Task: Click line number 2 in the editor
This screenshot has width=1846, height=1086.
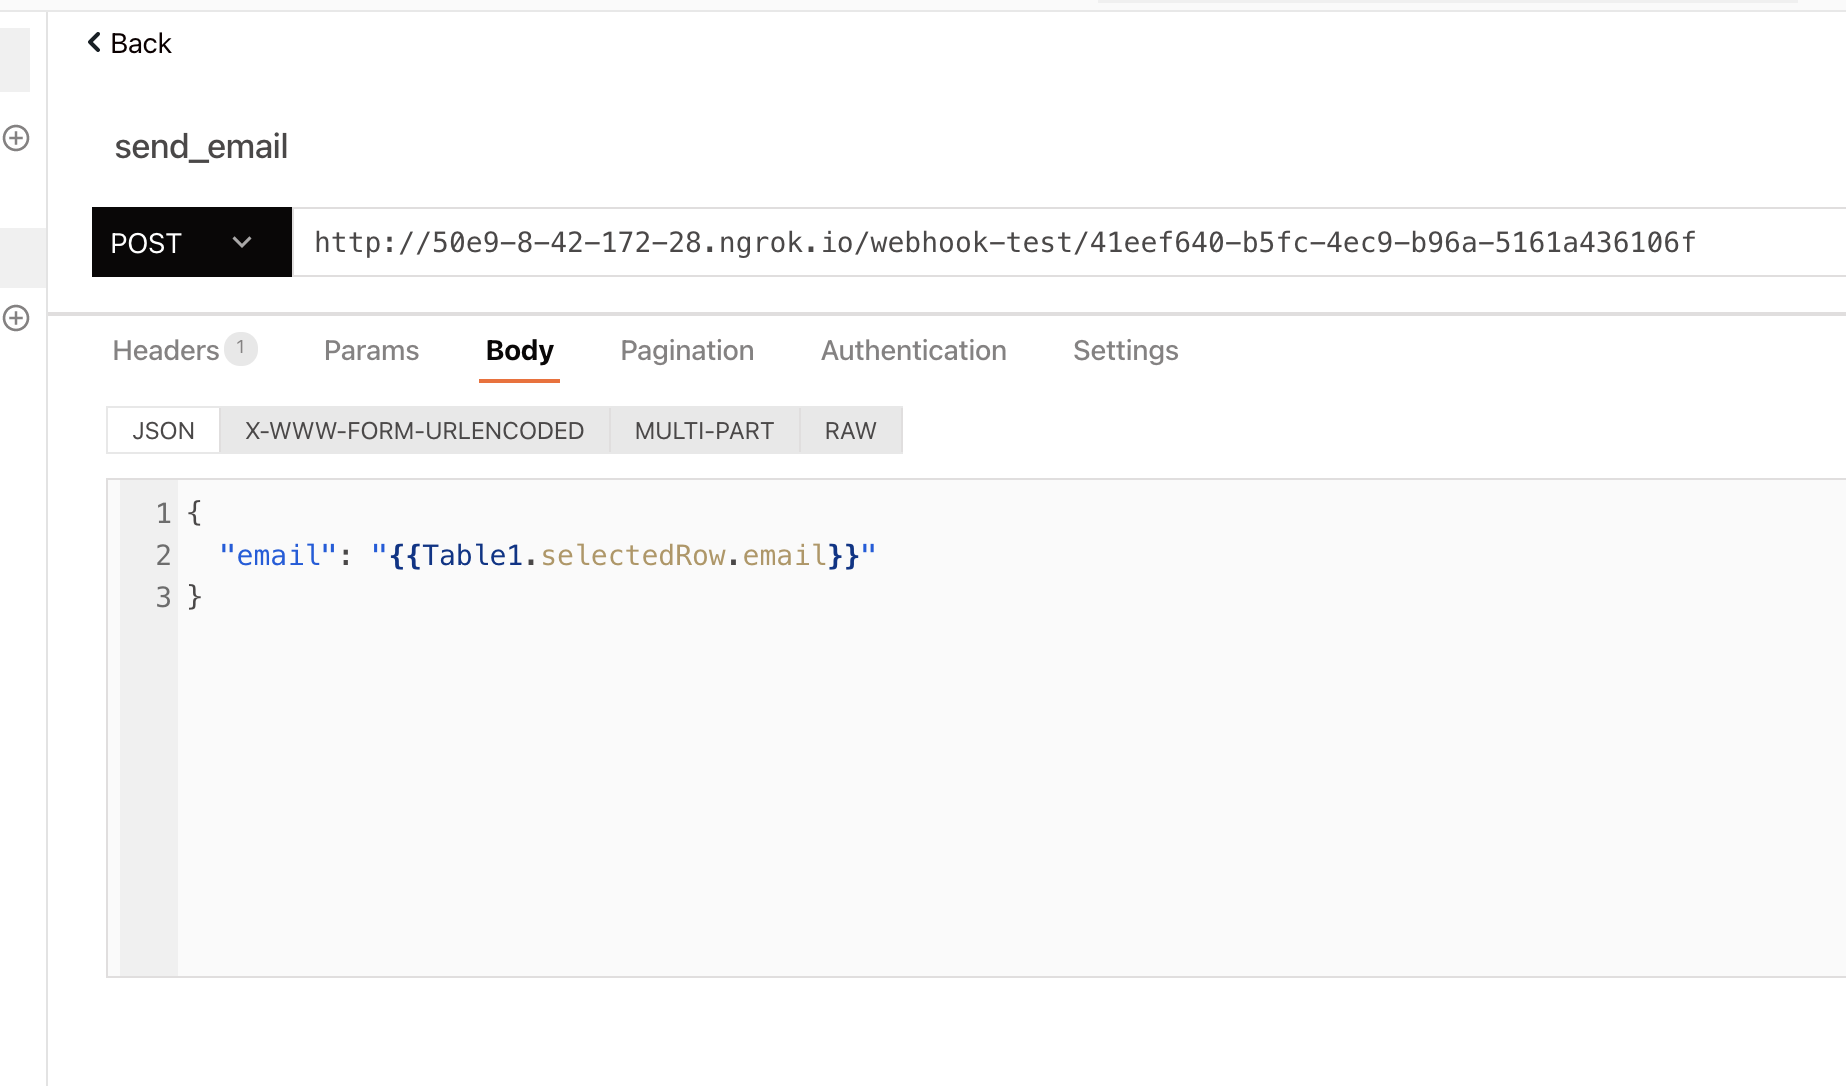Action: 163,555
